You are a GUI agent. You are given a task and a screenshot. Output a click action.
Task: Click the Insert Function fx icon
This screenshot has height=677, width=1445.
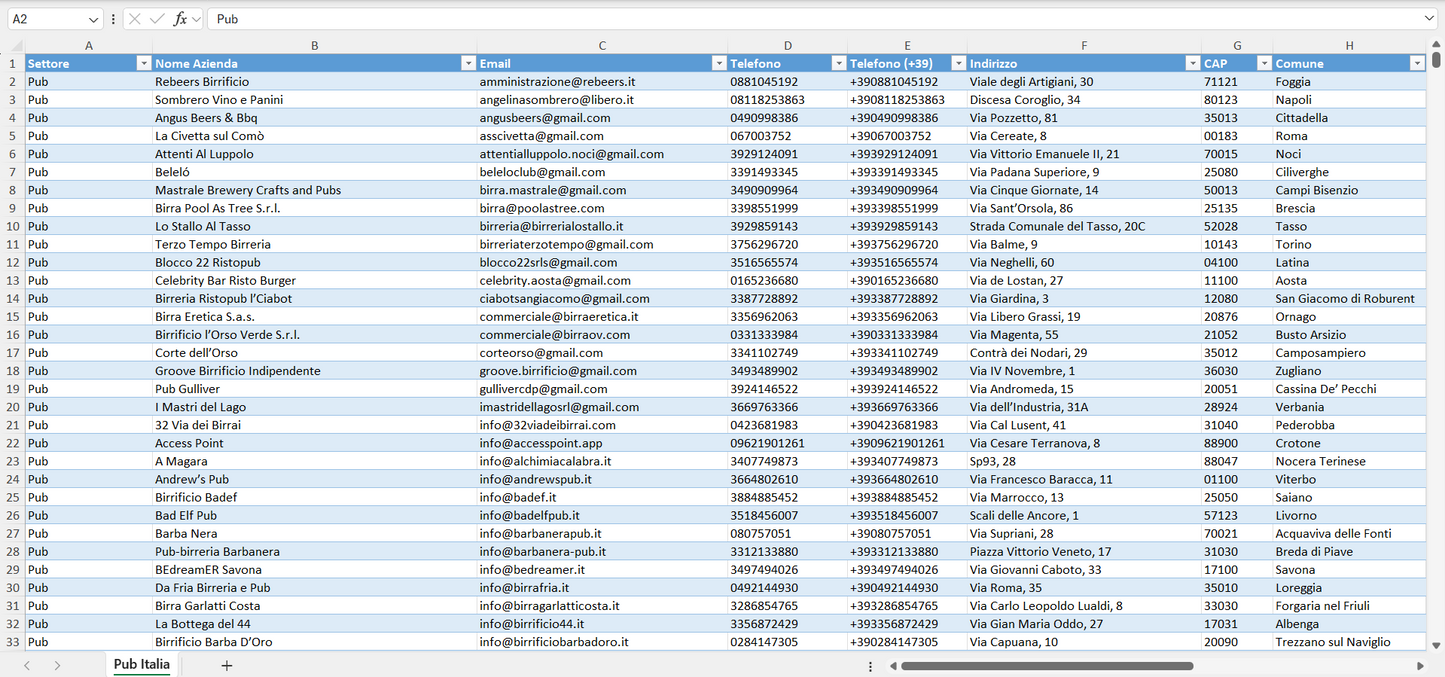click(x=180, y=19)
